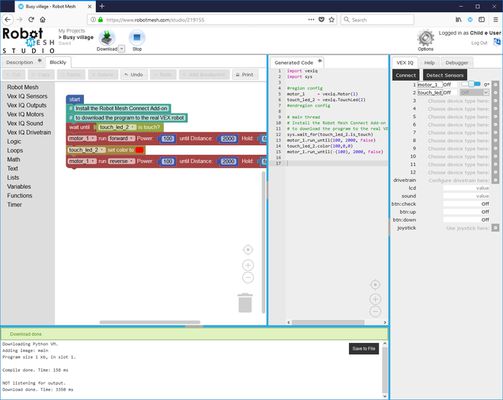Zoom in the Generated Code panel
503x400 pixels.
coord(375,299)
